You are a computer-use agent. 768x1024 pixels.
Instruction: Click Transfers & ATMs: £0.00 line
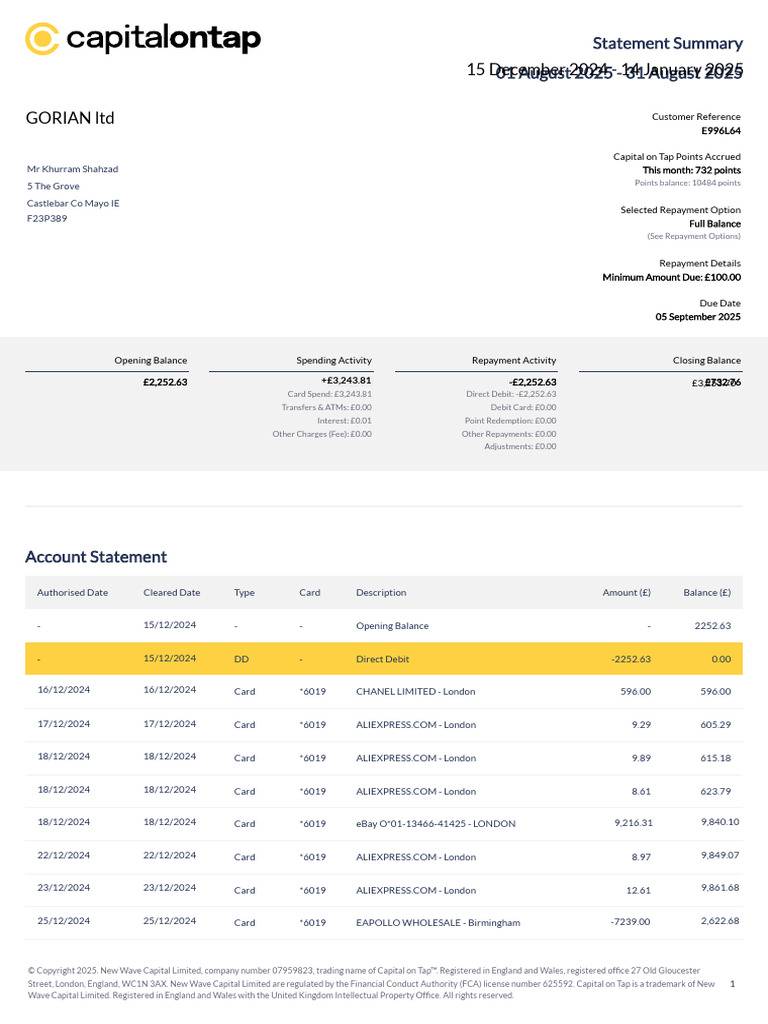[x=327, y=408]
